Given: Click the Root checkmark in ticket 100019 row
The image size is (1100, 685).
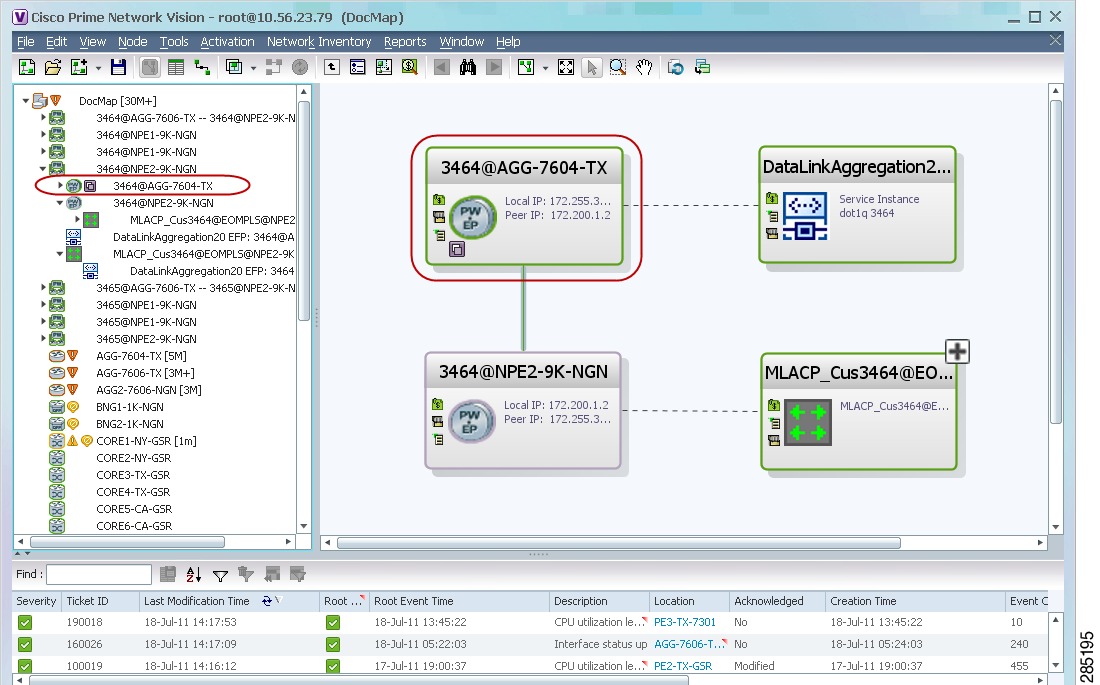Looking at the screenshot, I should click(333, 666).
